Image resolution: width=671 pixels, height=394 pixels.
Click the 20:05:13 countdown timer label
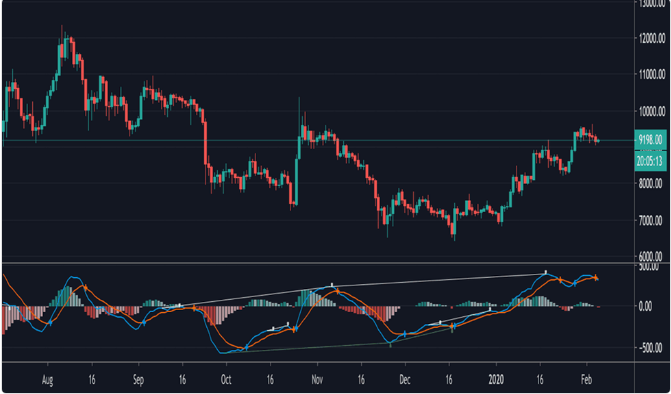[650, 161]
